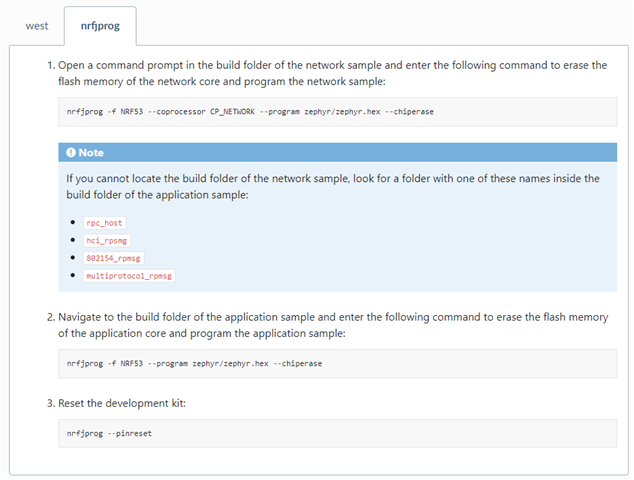Click bullet before multiprotocol_rpmsg item
The height and width of the screenshot is (480, 634).
[x=73, y=275]
